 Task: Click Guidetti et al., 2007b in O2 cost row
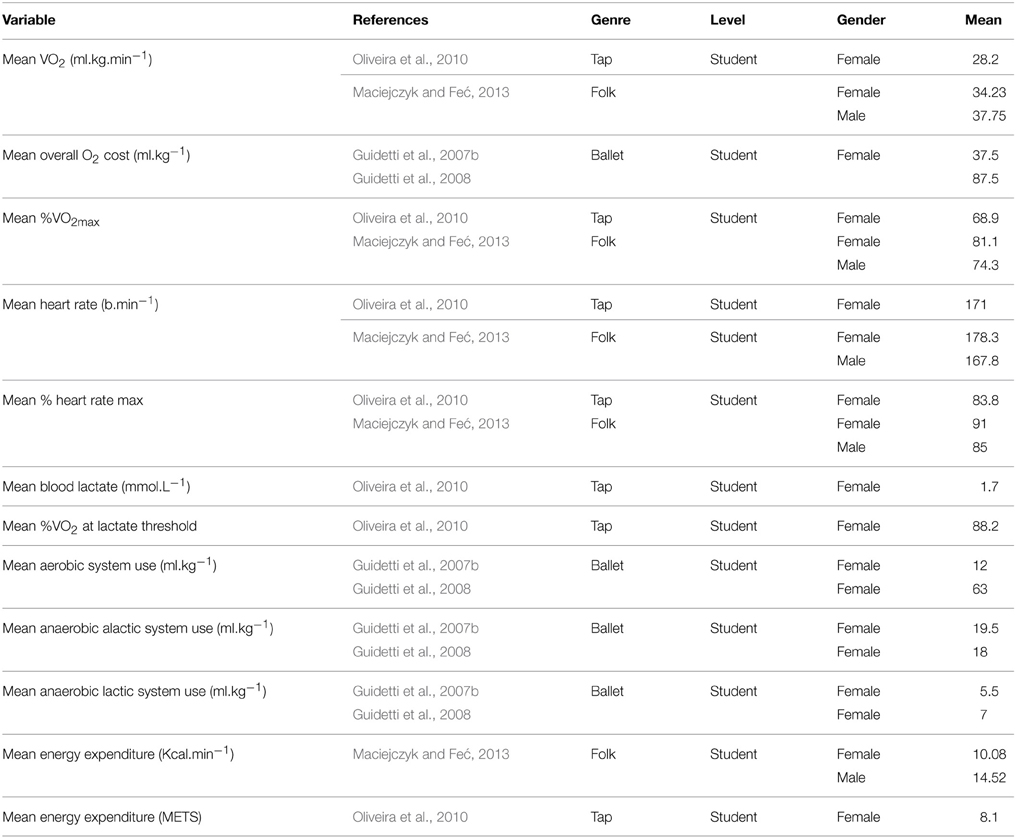415,155
